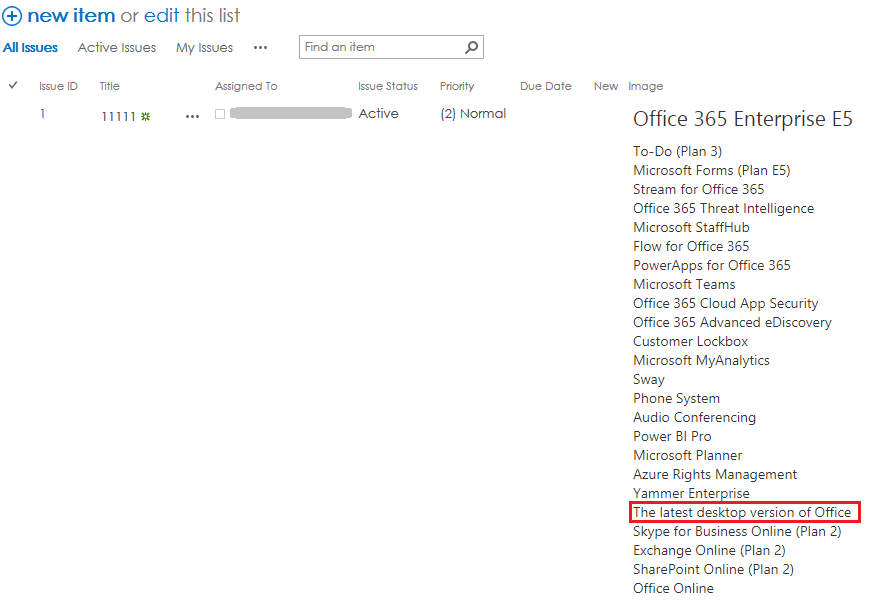Switch to the Active Issues view
The image size is (876, 601).
117,48
